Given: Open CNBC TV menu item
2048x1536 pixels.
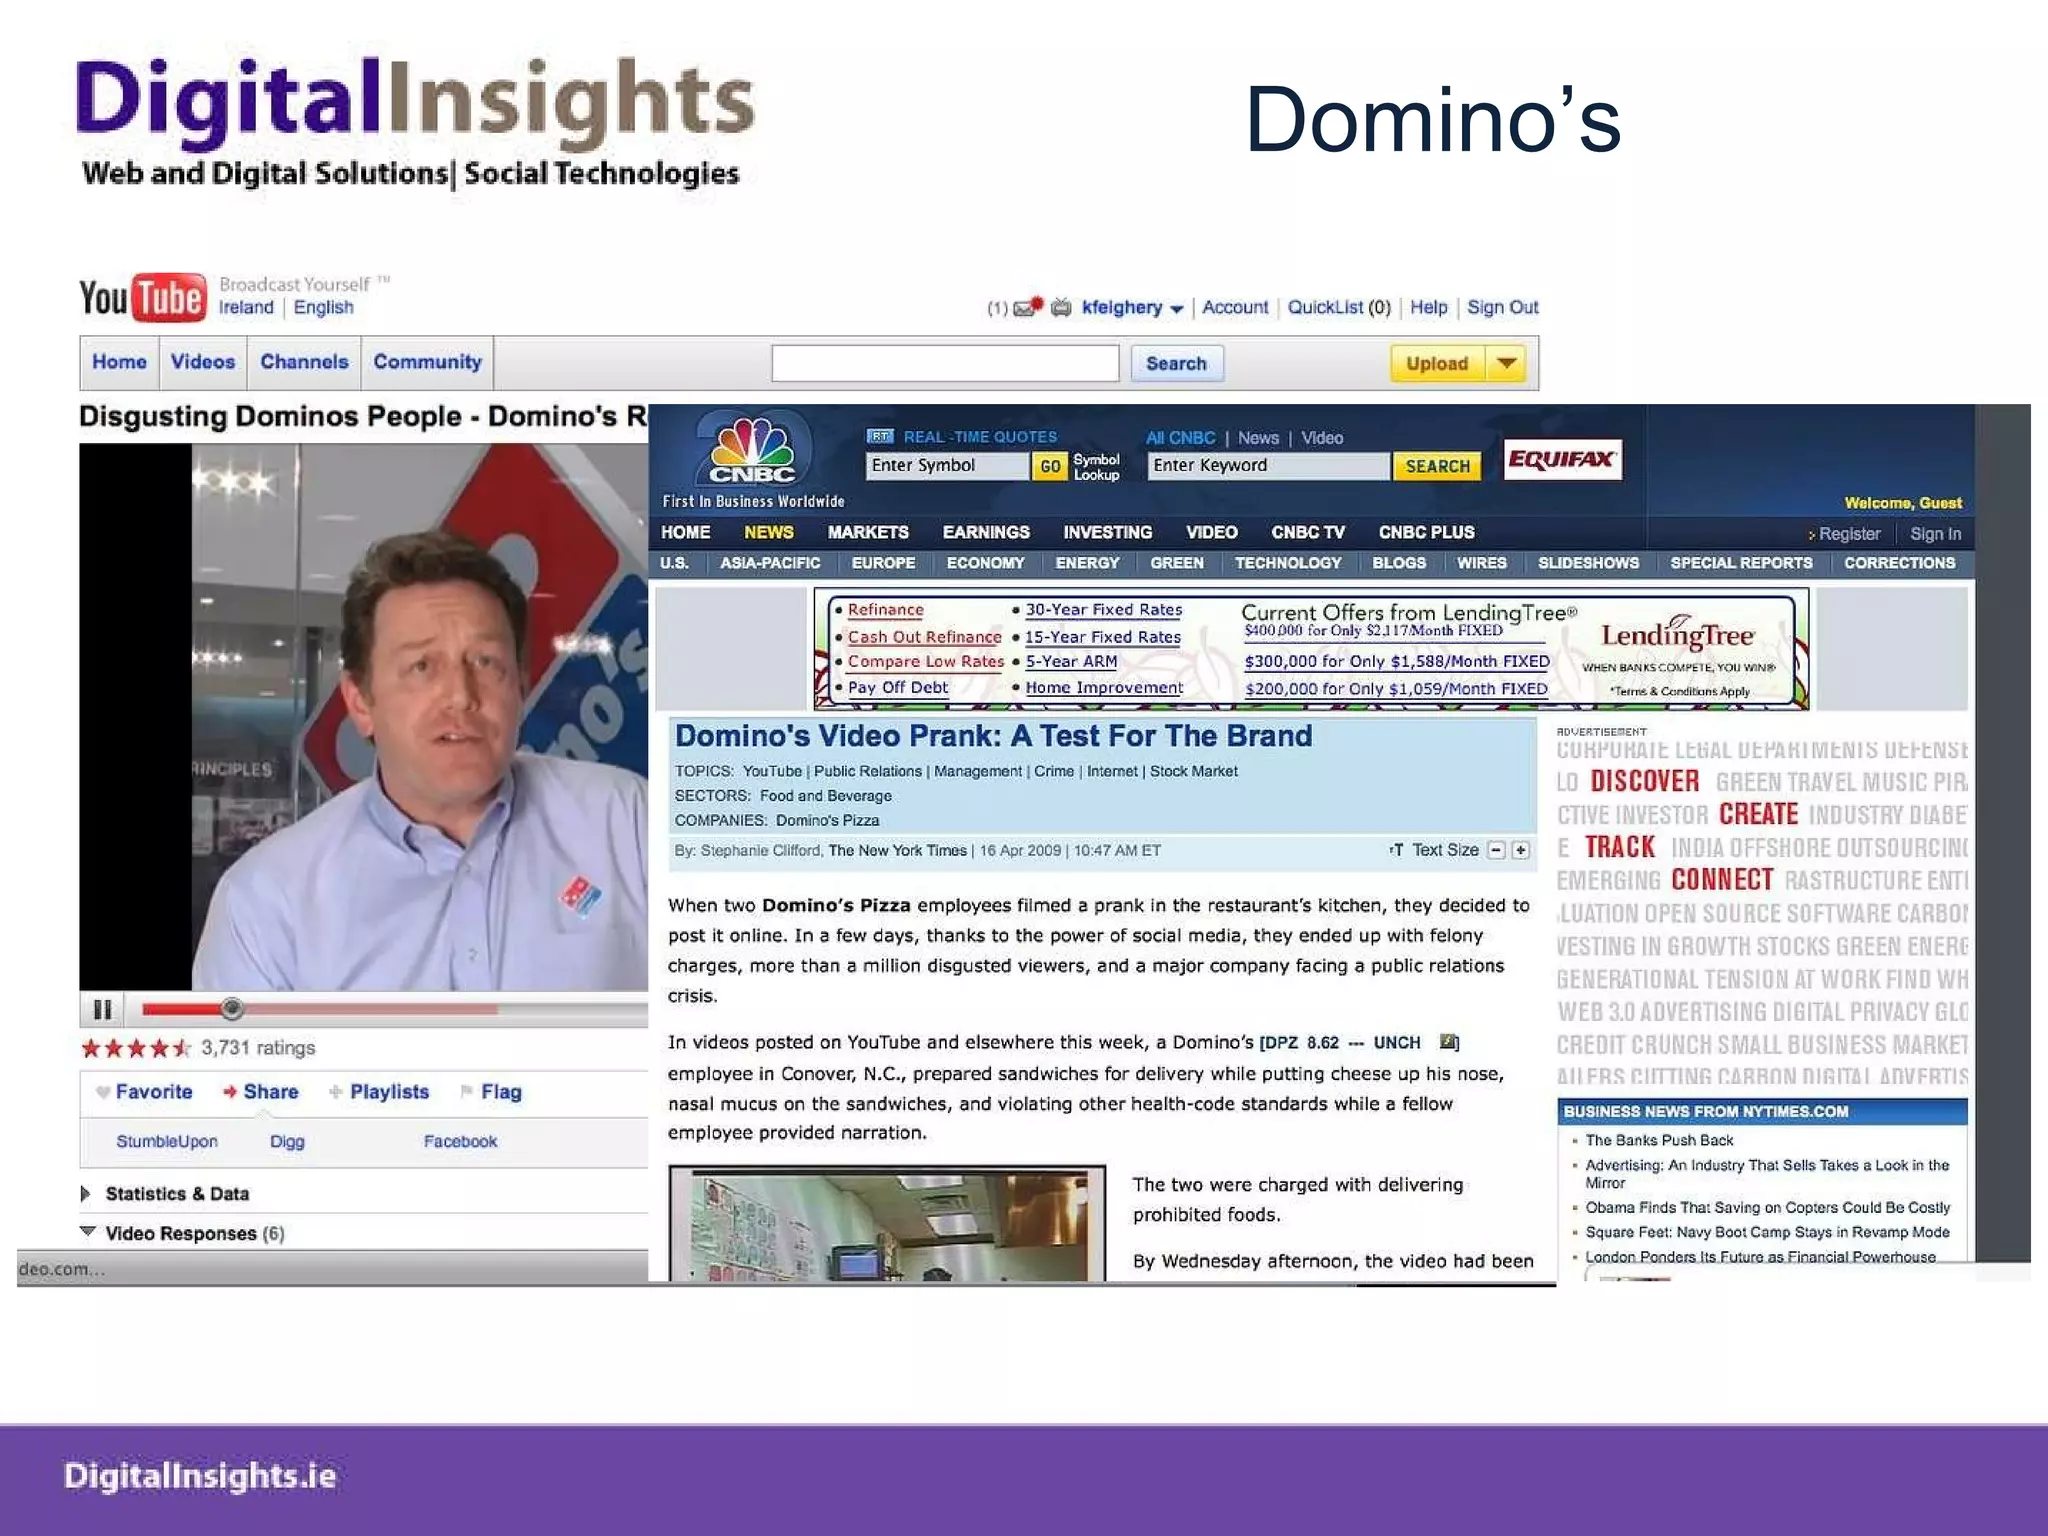Looking at the screenshot, I should (1308, 532).
